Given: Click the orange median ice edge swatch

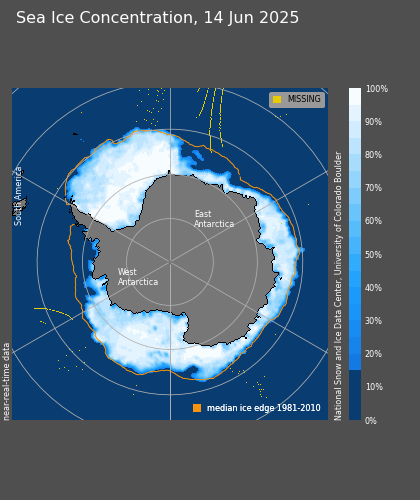Looking at the screenshot, I should (197, 408).
